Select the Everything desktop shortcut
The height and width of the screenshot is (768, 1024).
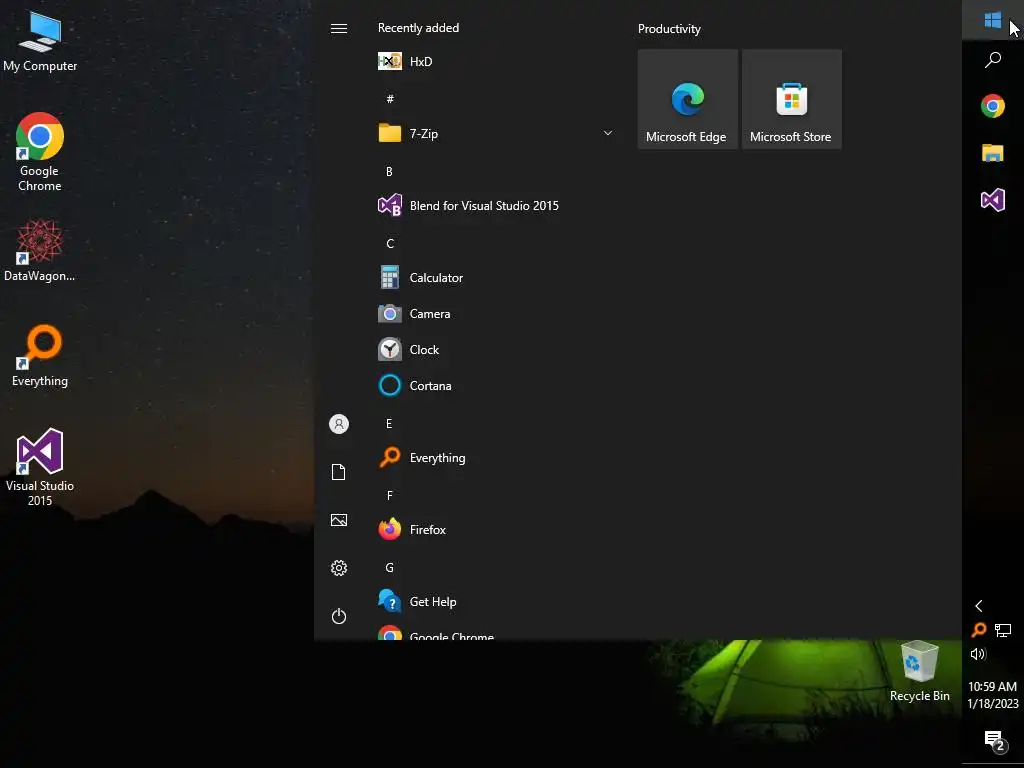[40, 355]
